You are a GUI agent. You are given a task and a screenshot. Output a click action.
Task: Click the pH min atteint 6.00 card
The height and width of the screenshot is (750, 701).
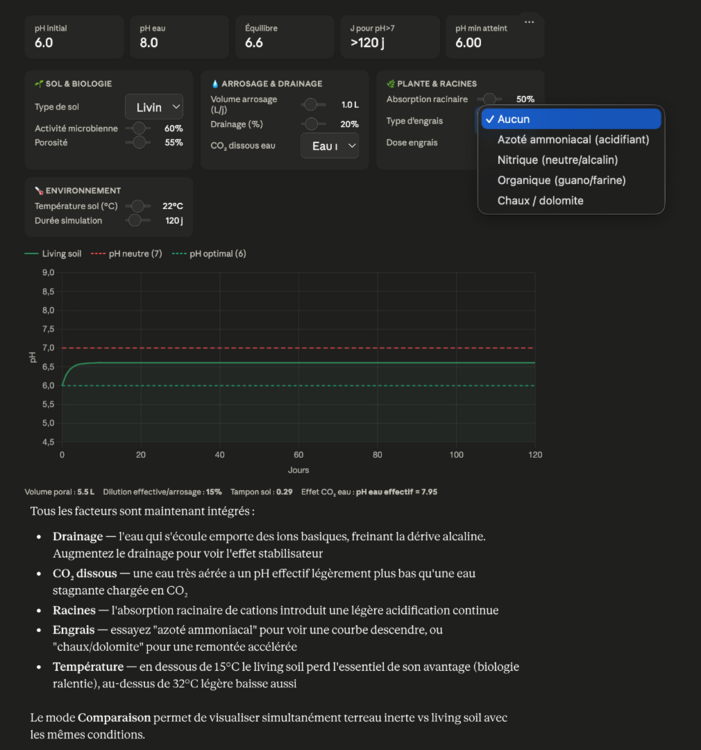[495, 37]
